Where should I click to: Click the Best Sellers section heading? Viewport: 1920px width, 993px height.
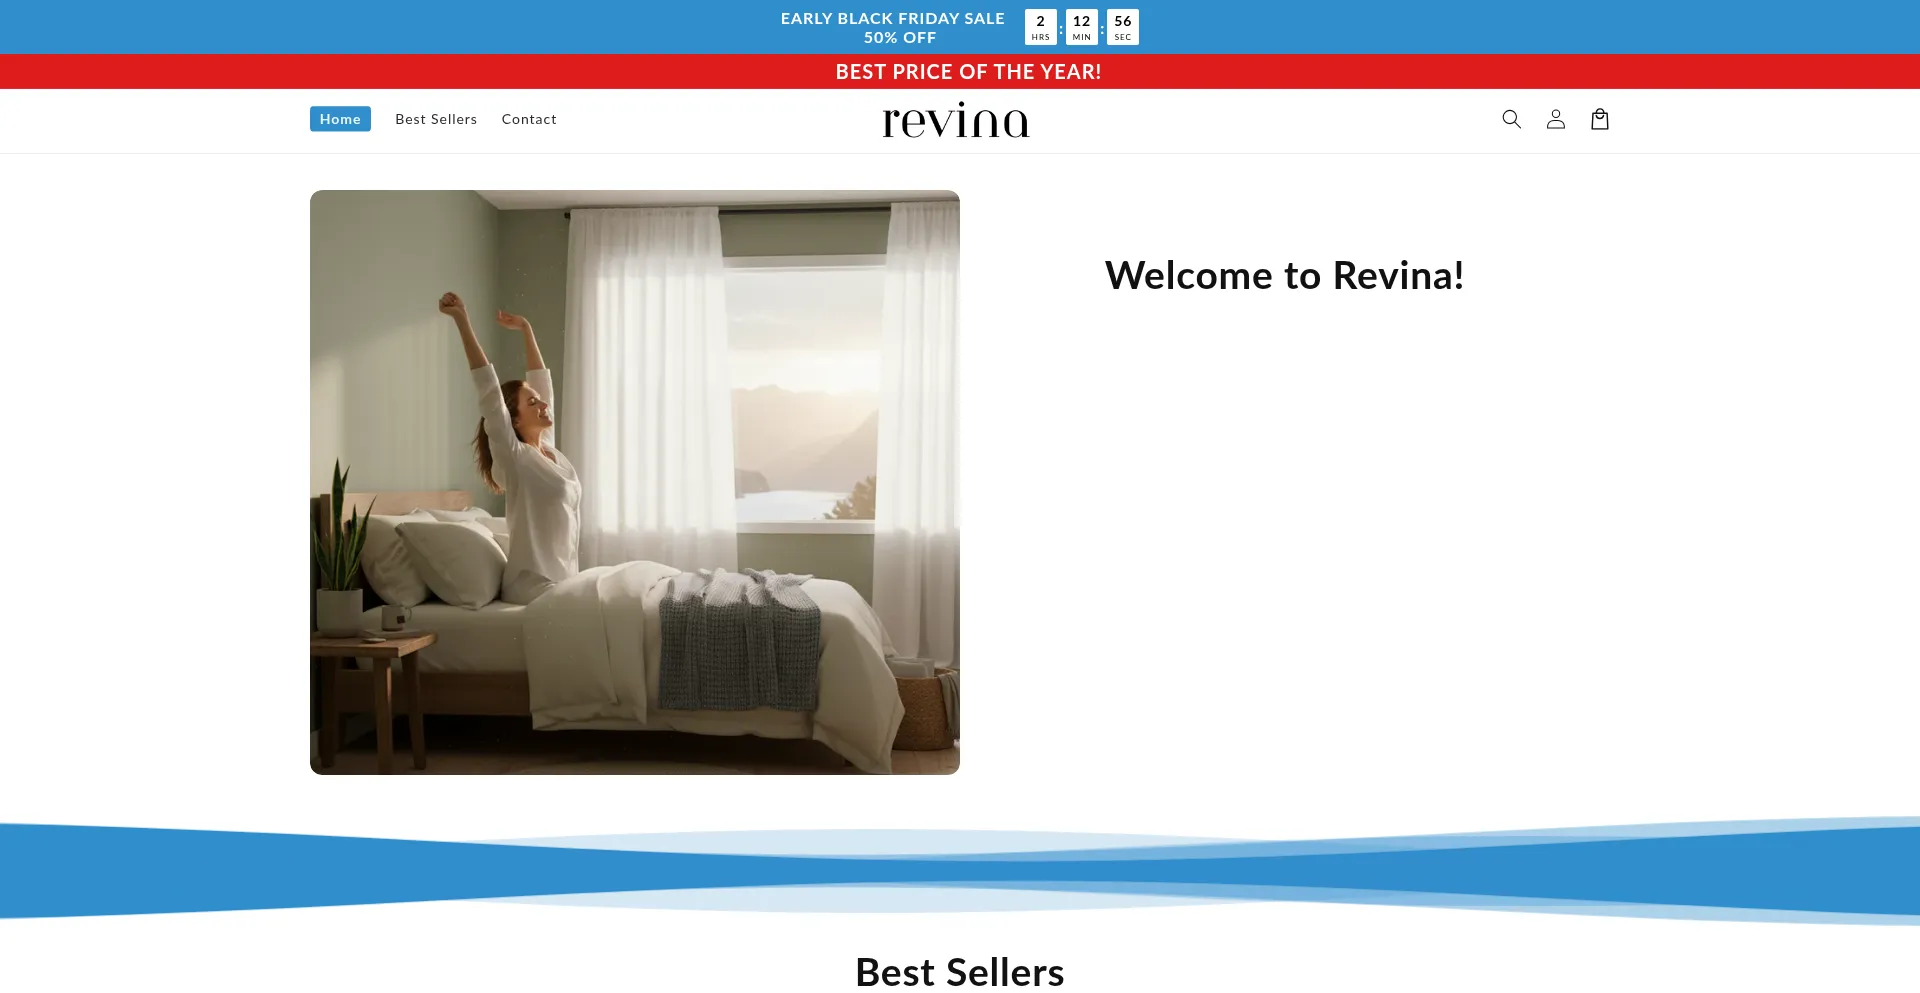pos(959,972)
